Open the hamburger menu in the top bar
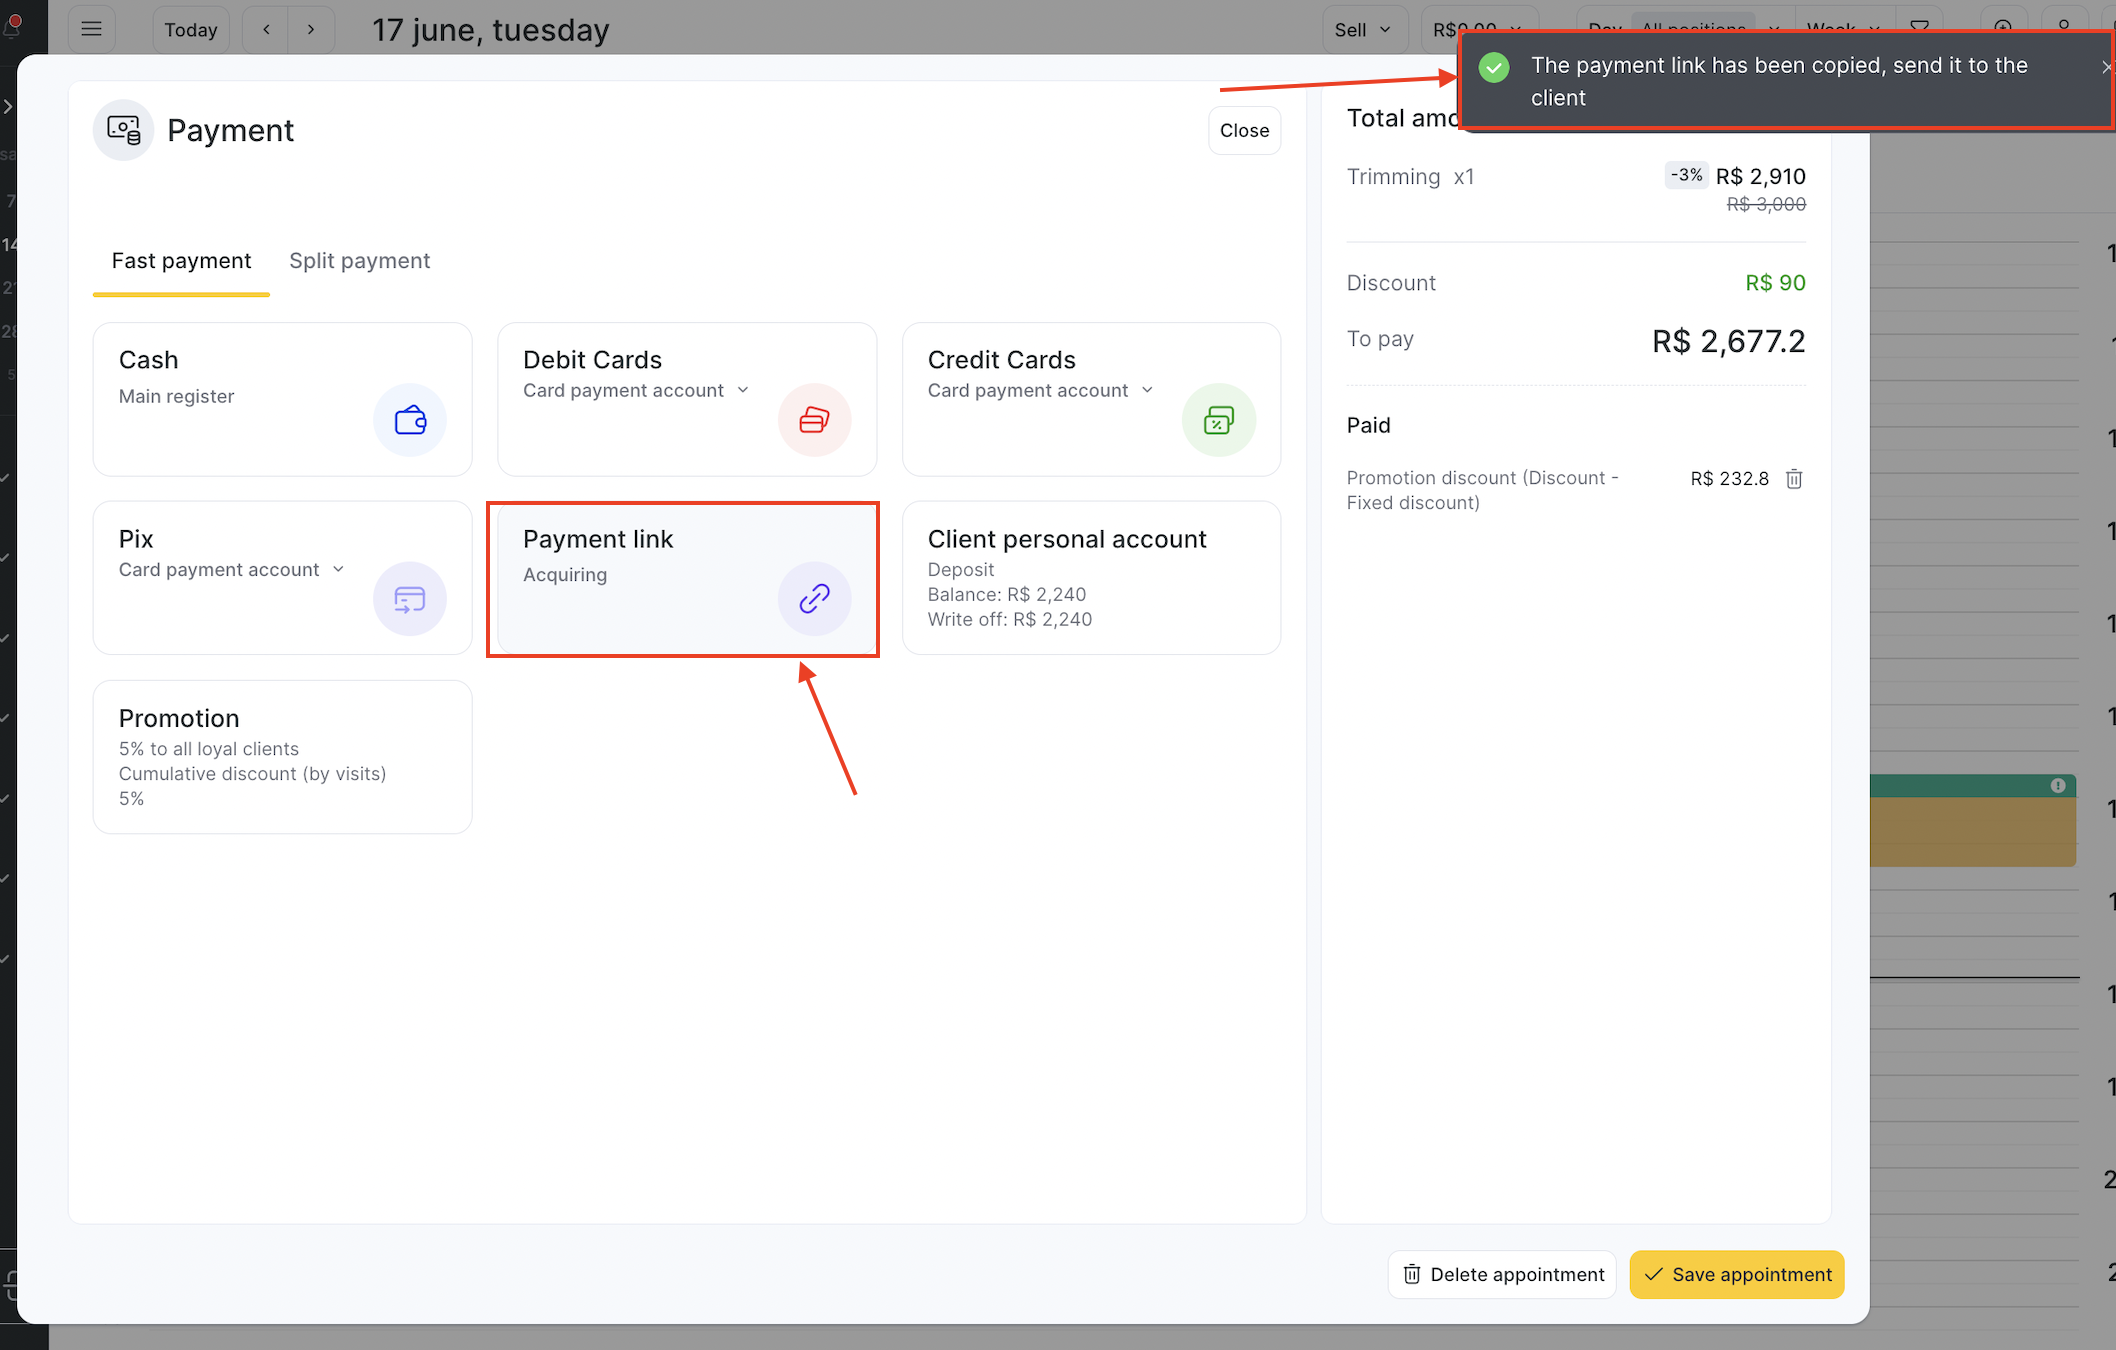This screenshot has height=1350, width=2116. pyautogui.click(x=91, y=29)
